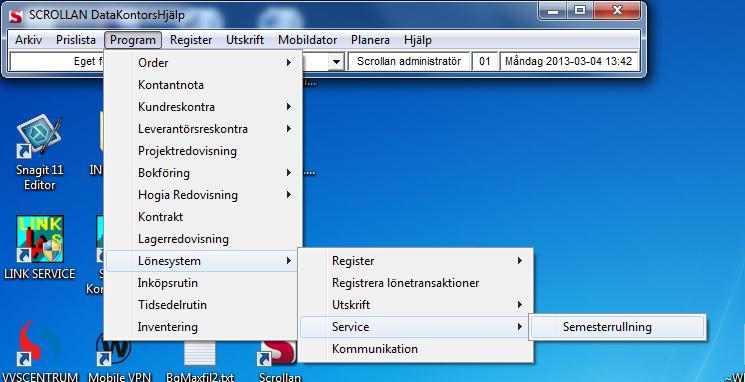The width and height of the screenshot is (745, 382).
Task: Select the LINK SERVICE desktop shortcut
Action: 39,247
